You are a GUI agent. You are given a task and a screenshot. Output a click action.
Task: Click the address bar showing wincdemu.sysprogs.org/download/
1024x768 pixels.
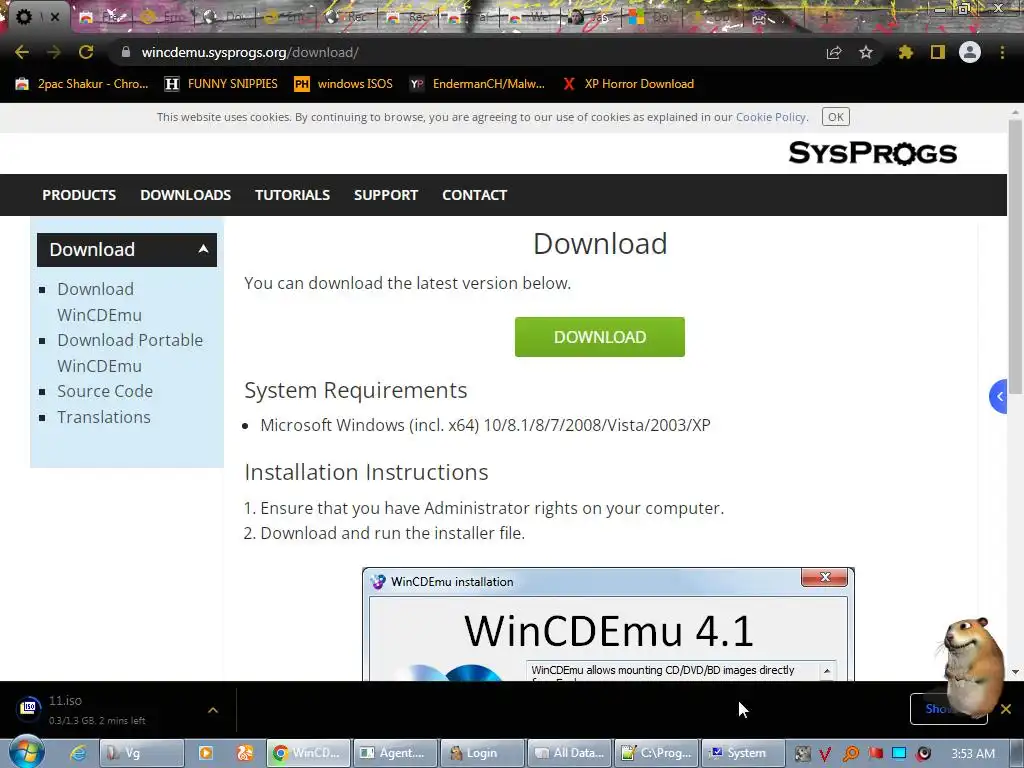click(457, 52)
